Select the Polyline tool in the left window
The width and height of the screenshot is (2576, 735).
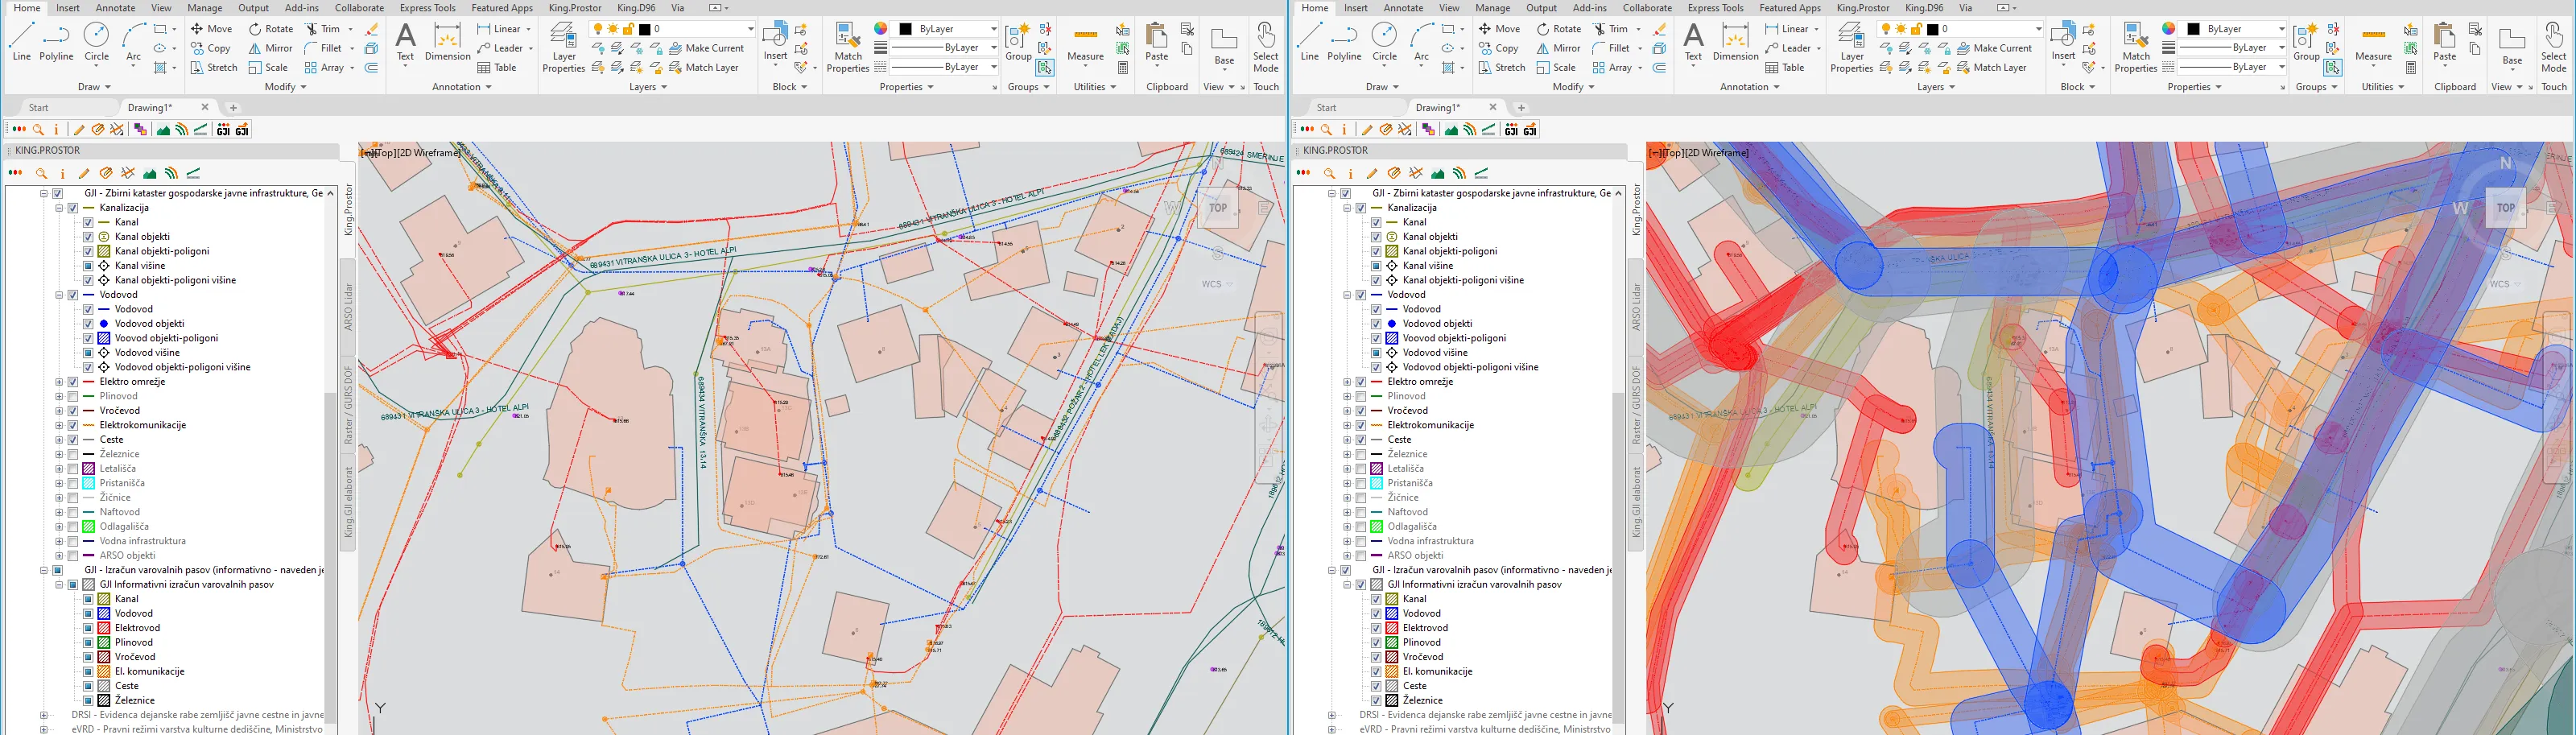pyautogui.click(x=56, y=42)
